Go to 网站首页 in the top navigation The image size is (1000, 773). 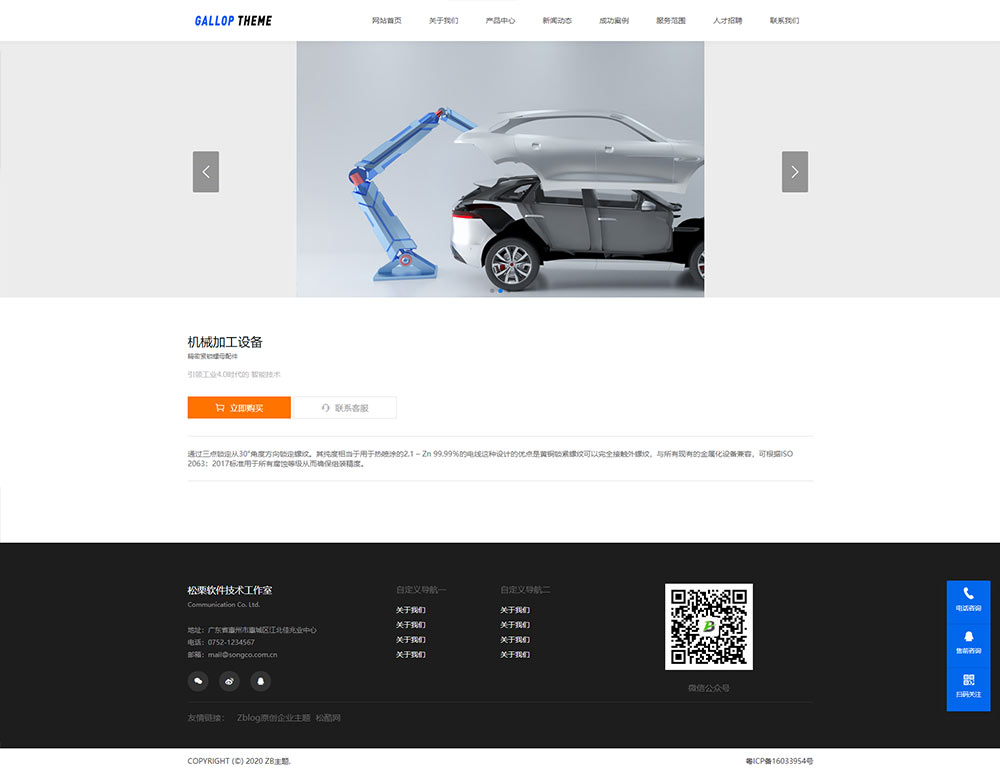click(386, 20)
